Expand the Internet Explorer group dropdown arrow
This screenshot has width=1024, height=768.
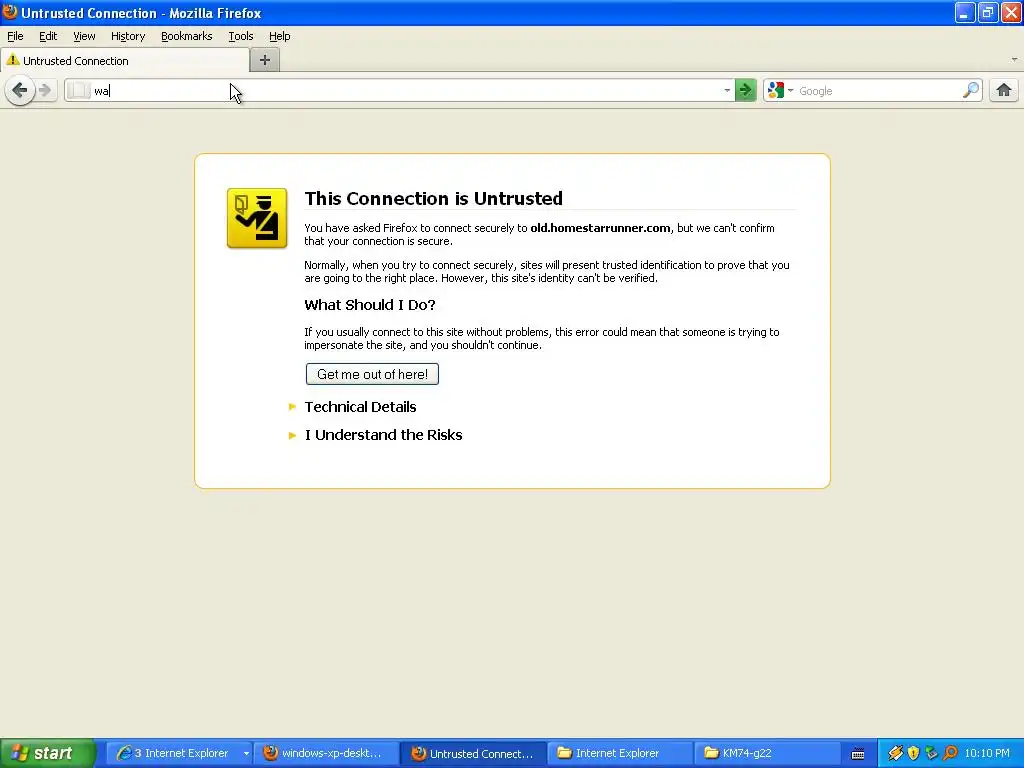(246, 753)
